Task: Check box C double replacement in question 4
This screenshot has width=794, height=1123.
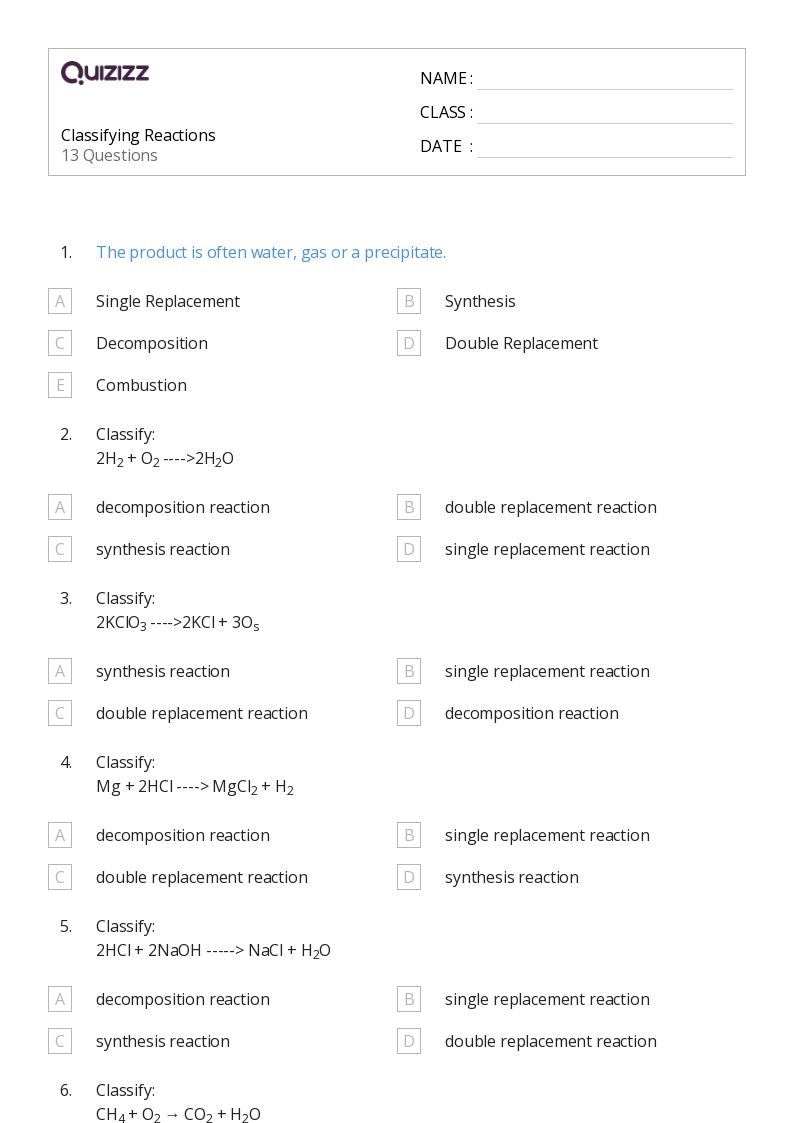Action: pos(60,877)
